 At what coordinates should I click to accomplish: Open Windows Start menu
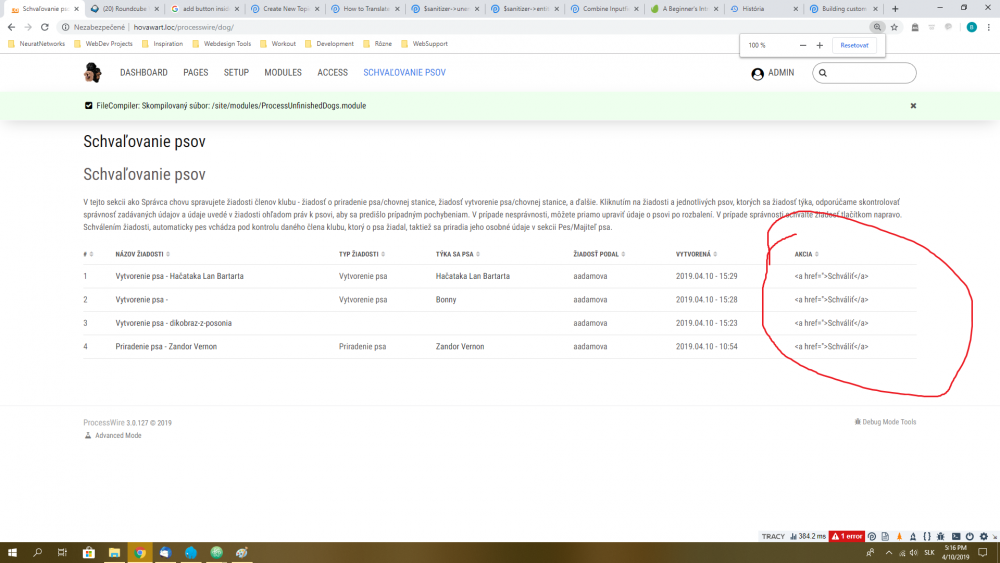coord(13,552)
